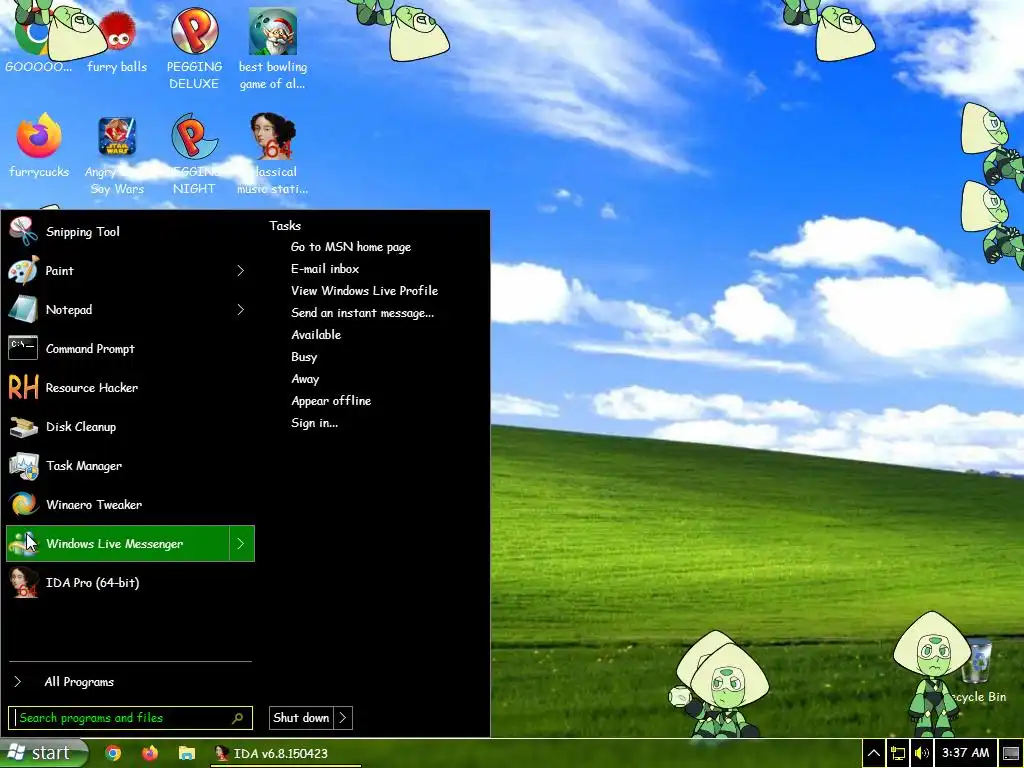Open Resource Hacker program
Screen dimensions: 1024x768
pos(129,388)
